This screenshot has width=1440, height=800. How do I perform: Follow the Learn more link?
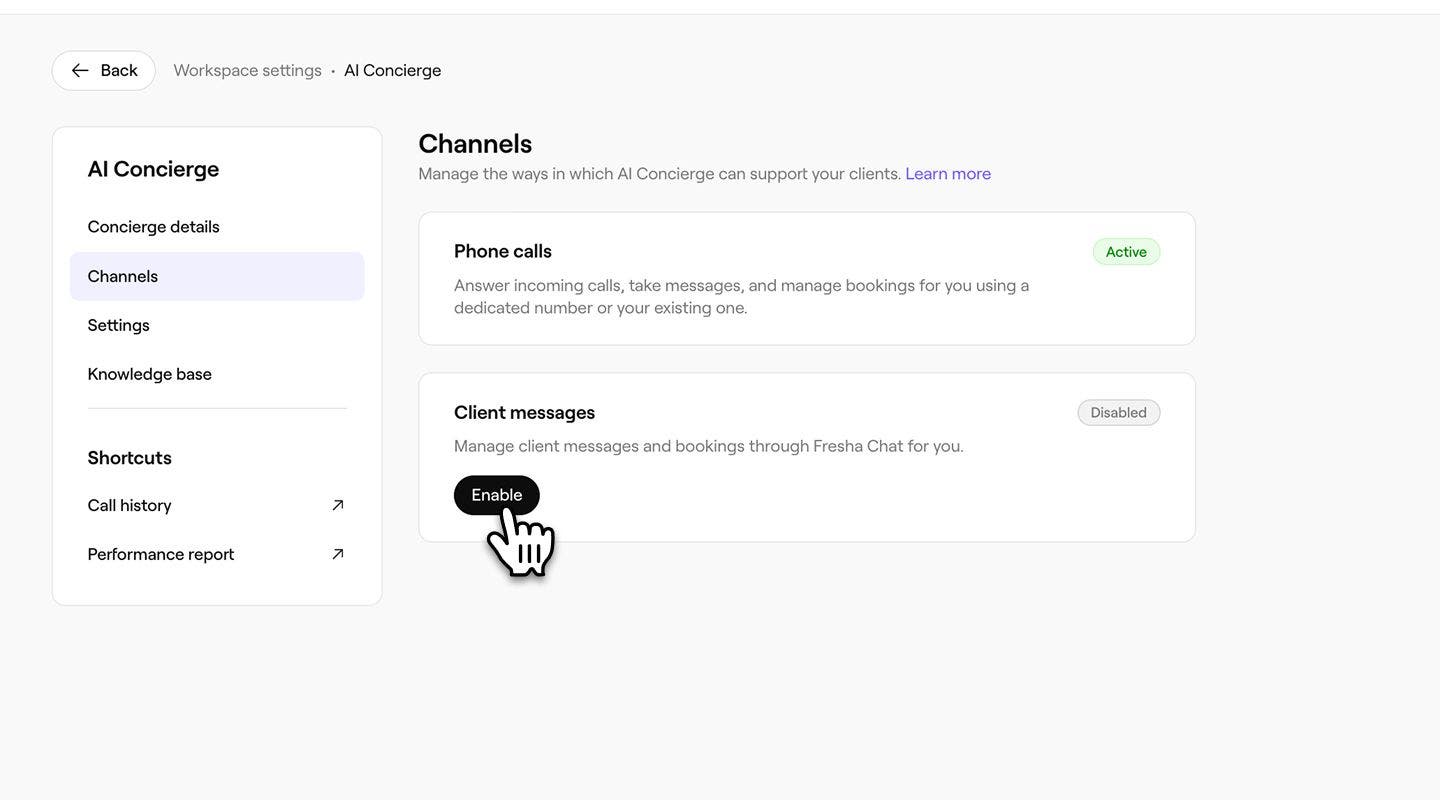pos(948,174)
